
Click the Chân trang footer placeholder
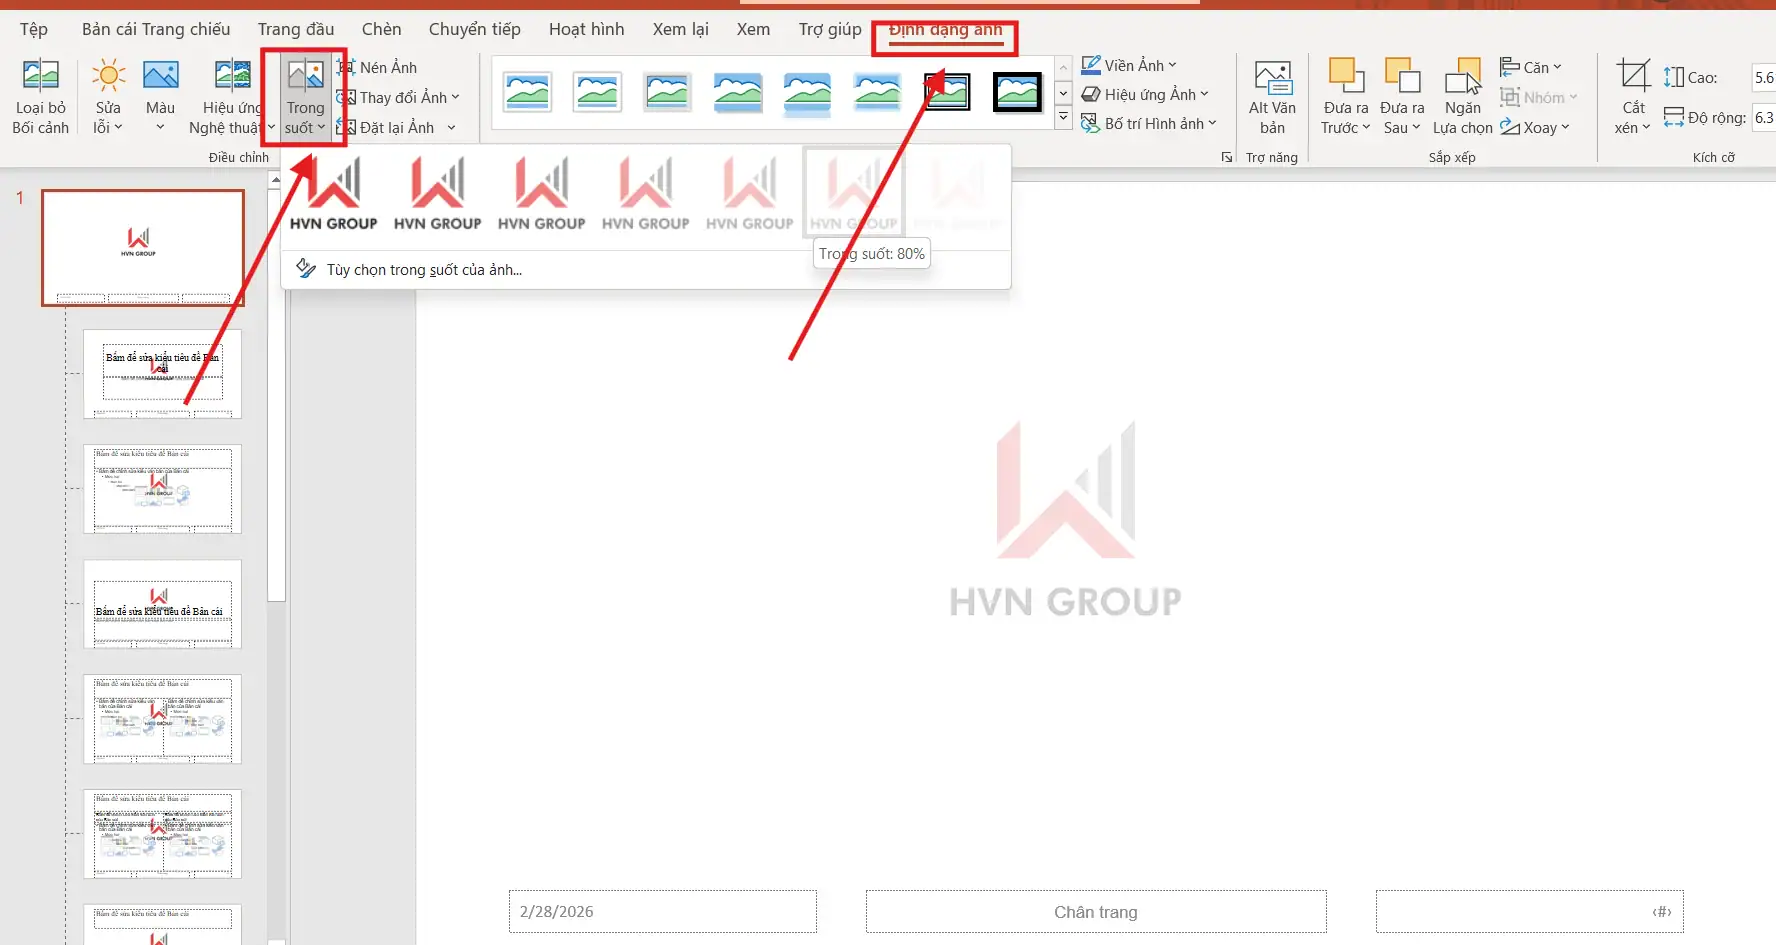tap(1095, 911)
